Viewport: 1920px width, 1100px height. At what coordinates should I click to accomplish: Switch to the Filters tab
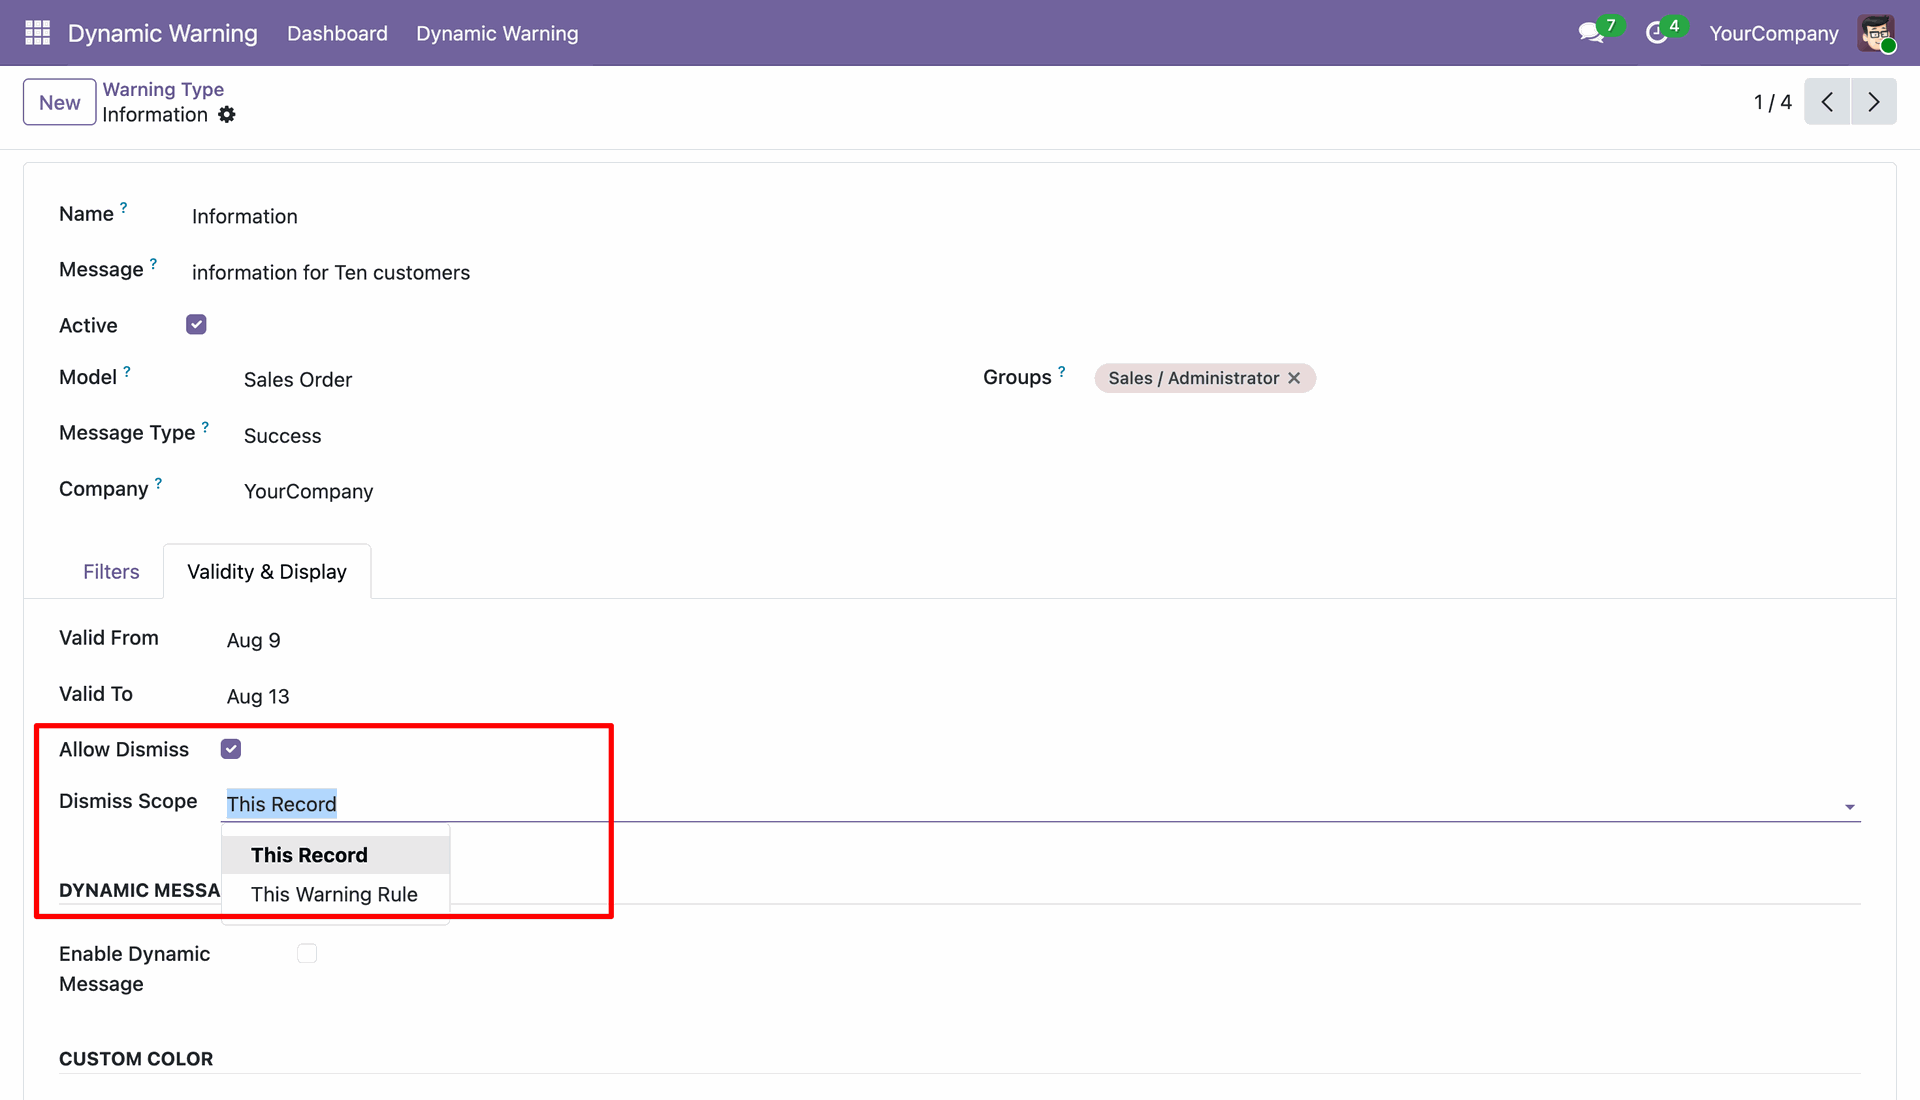click(111, 572)
